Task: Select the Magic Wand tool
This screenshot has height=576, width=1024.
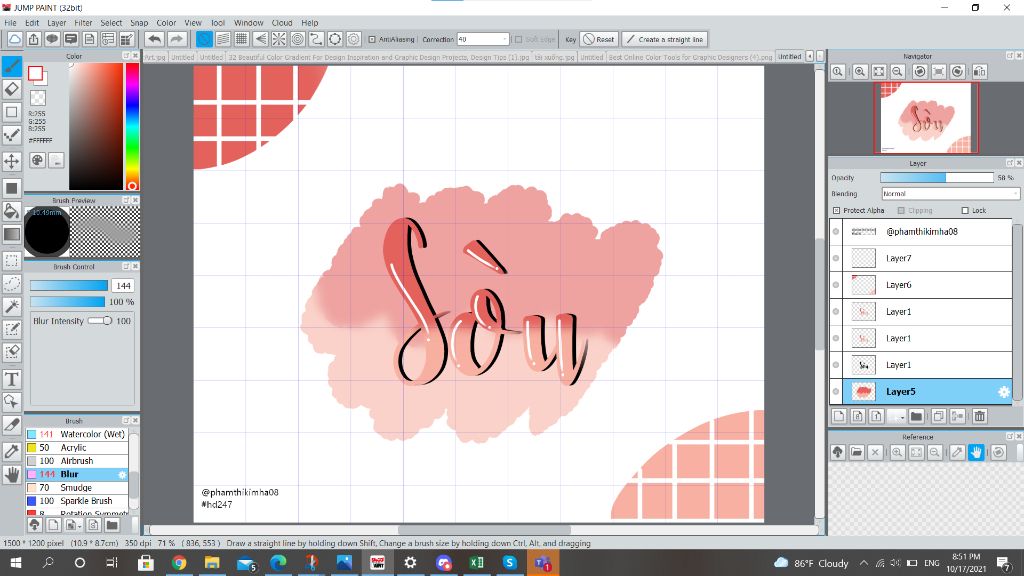Action: pyautogui.click(x=12, y=306)
